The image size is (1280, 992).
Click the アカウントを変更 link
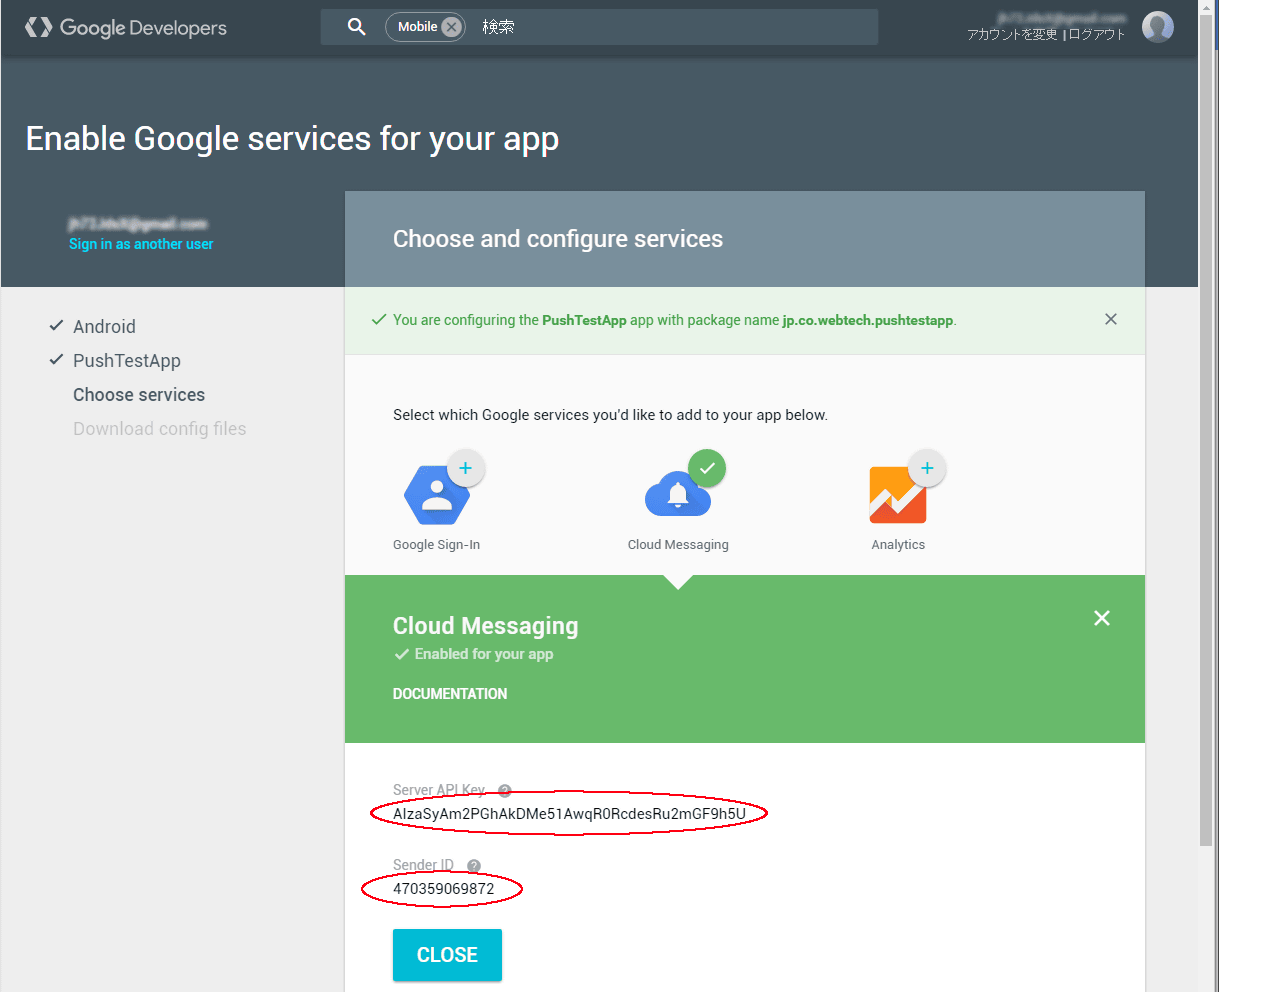click(x=1012, y=34)
